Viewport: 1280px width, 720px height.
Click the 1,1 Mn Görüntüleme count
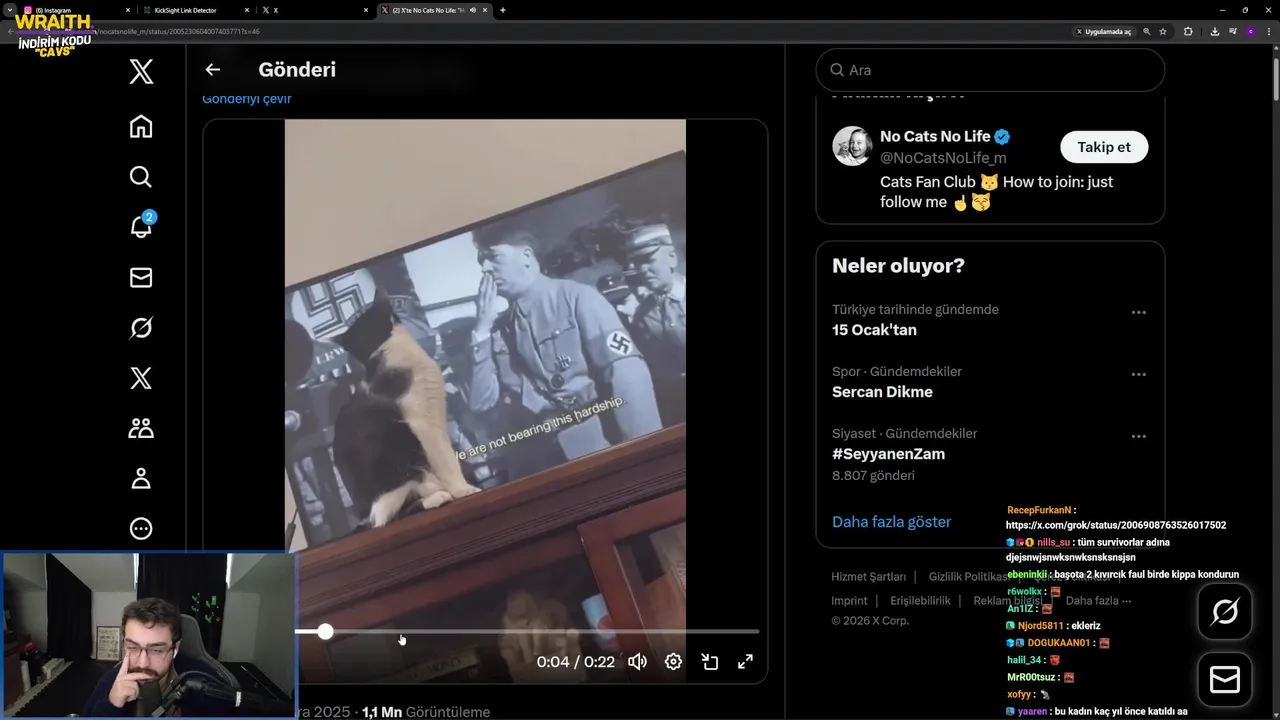pos(426,712)
